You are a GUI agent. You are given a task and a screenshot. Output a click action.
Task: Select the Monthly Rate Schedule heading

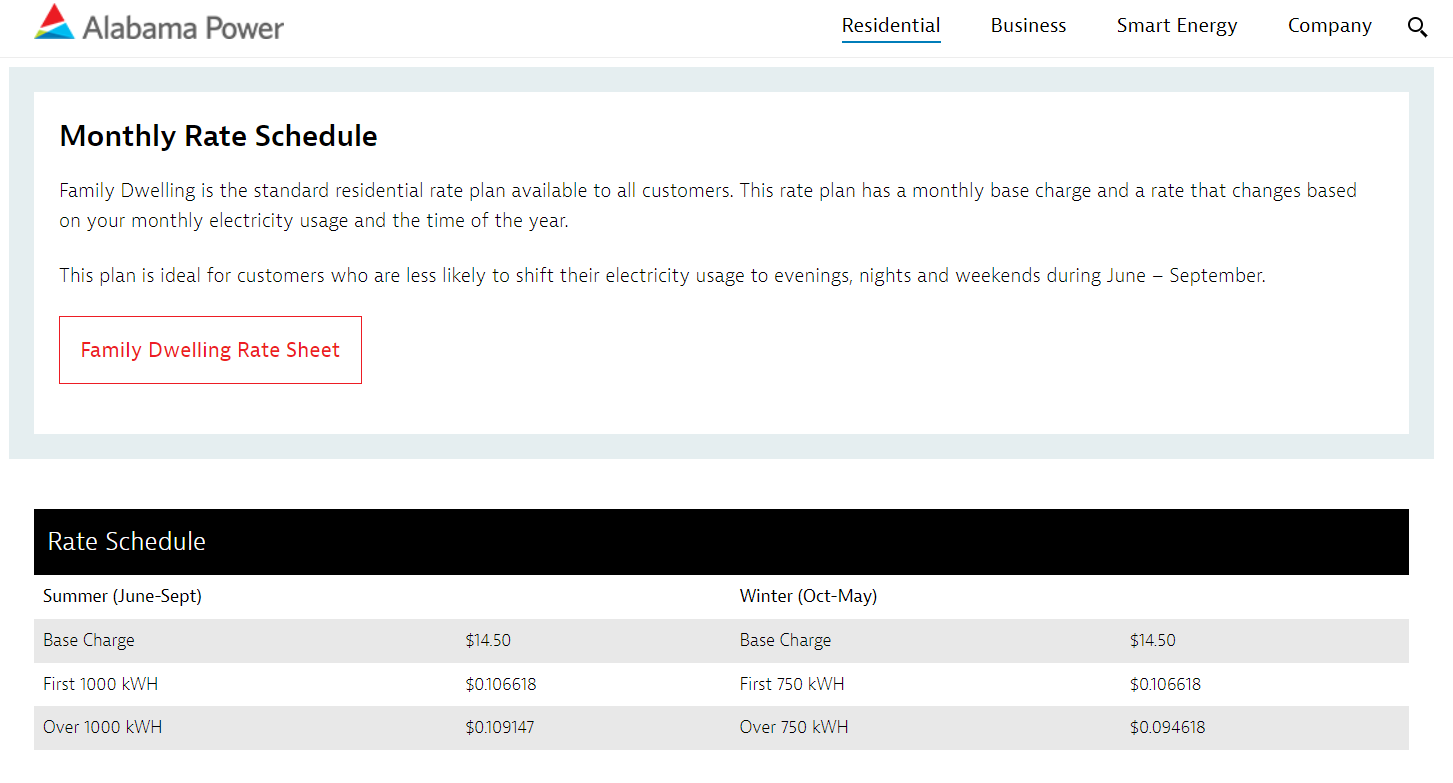coord(219,136)
